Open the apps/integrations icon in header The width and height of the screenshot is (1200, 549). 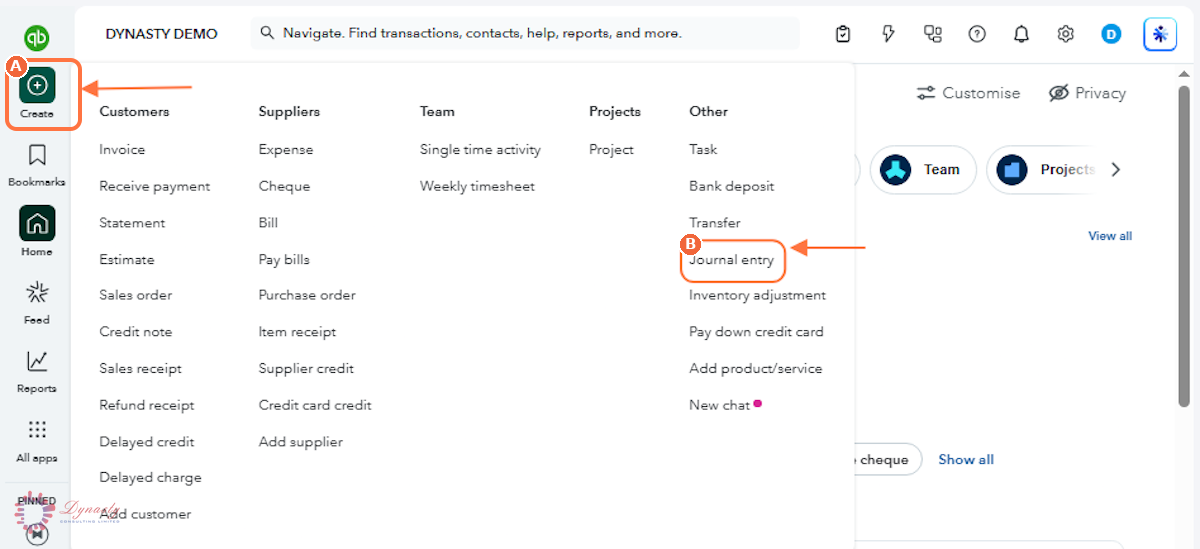(933, 34)
